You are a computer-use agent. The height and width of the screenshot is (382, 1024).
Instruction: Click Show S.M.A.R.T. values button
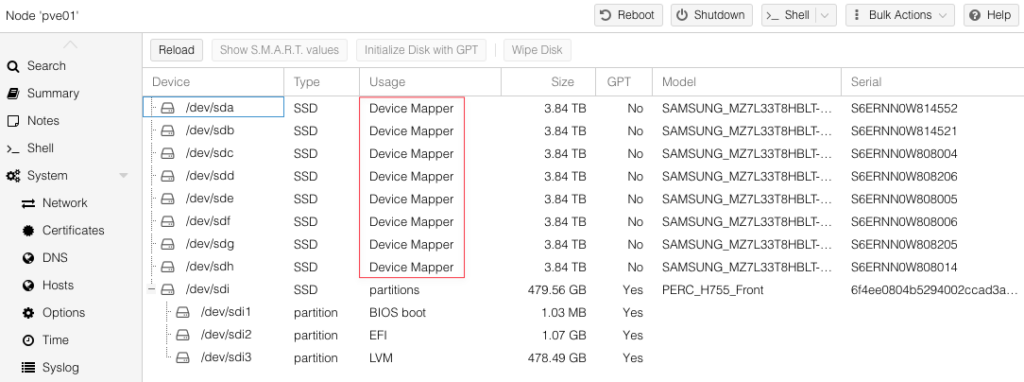point(280,50)
